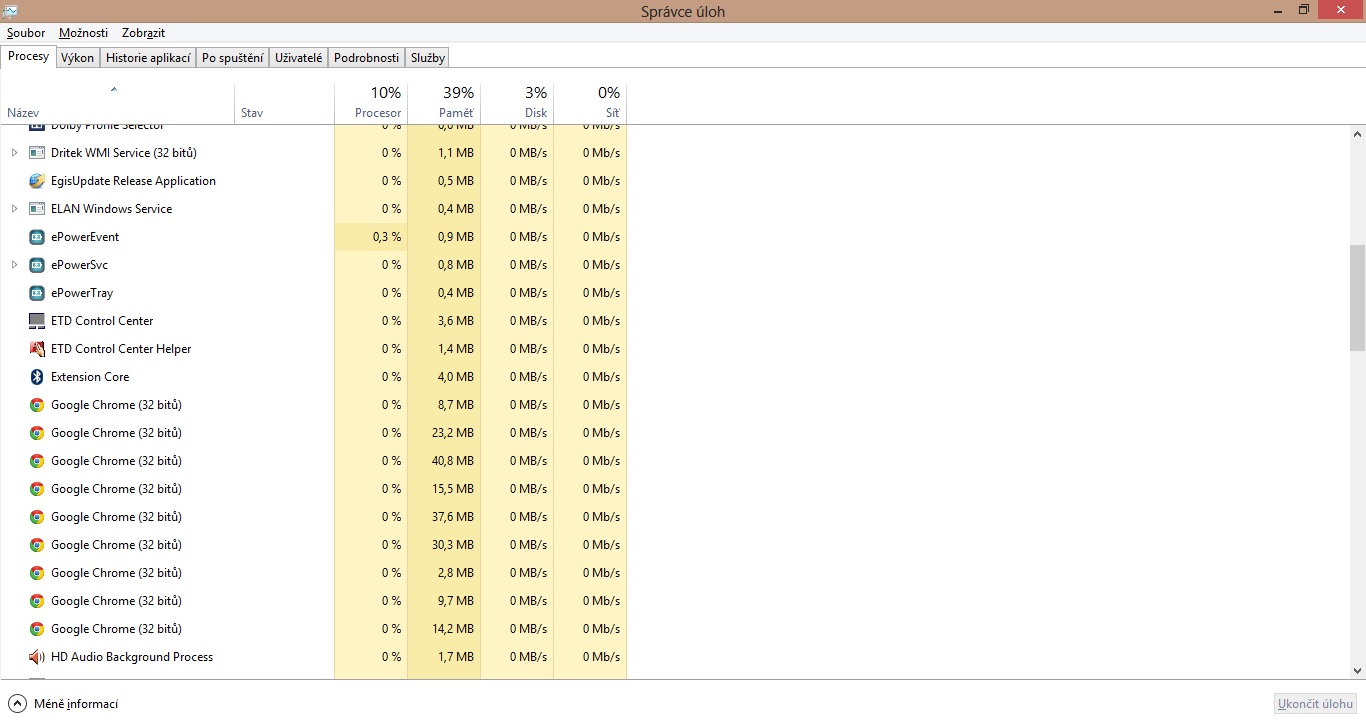The width and height of the screenshot is (1366, 728).
Task: Click the 37,6 MB memory value
Action: coord(453,517)
